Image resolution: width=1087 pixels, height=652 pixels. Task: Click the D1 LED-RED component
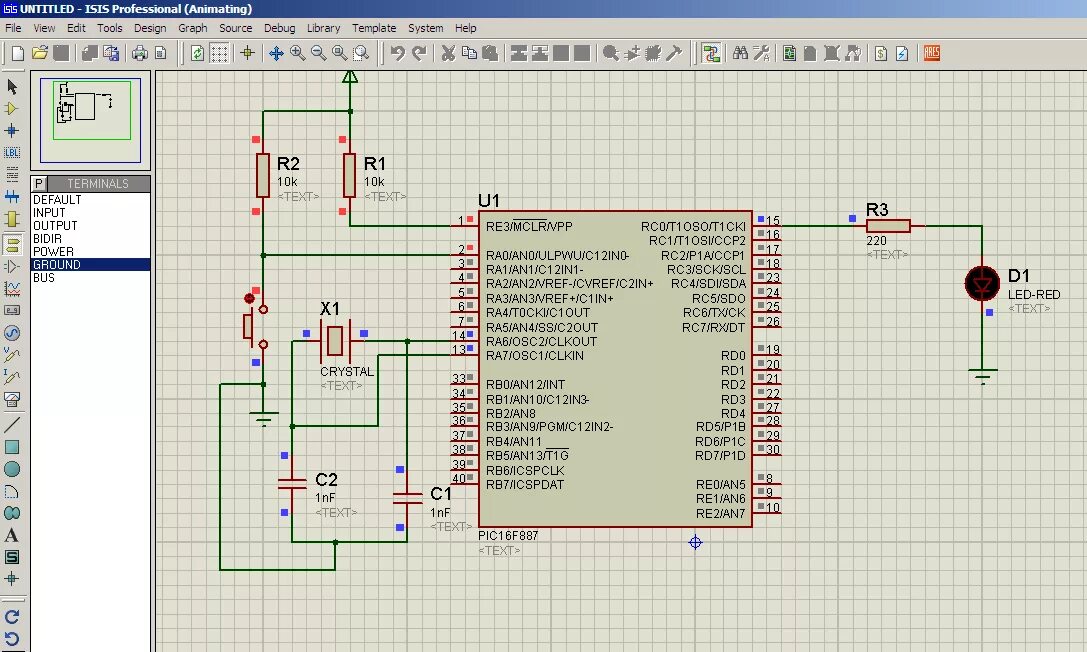(x=982, y=283)
